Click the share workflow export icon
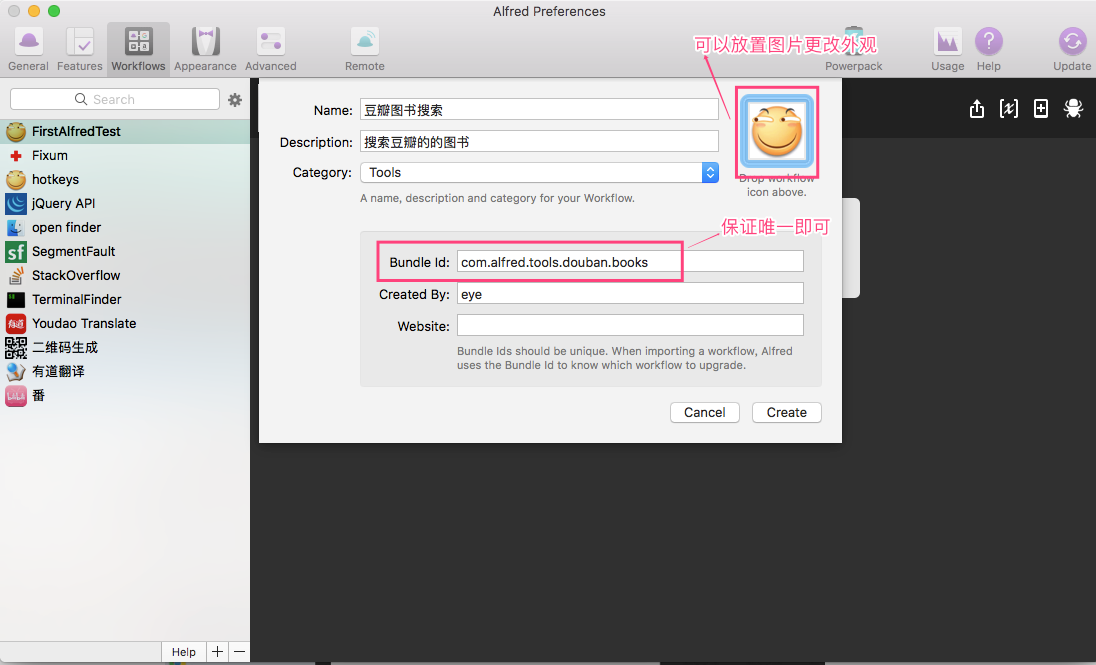 click(x=976, y=108)
